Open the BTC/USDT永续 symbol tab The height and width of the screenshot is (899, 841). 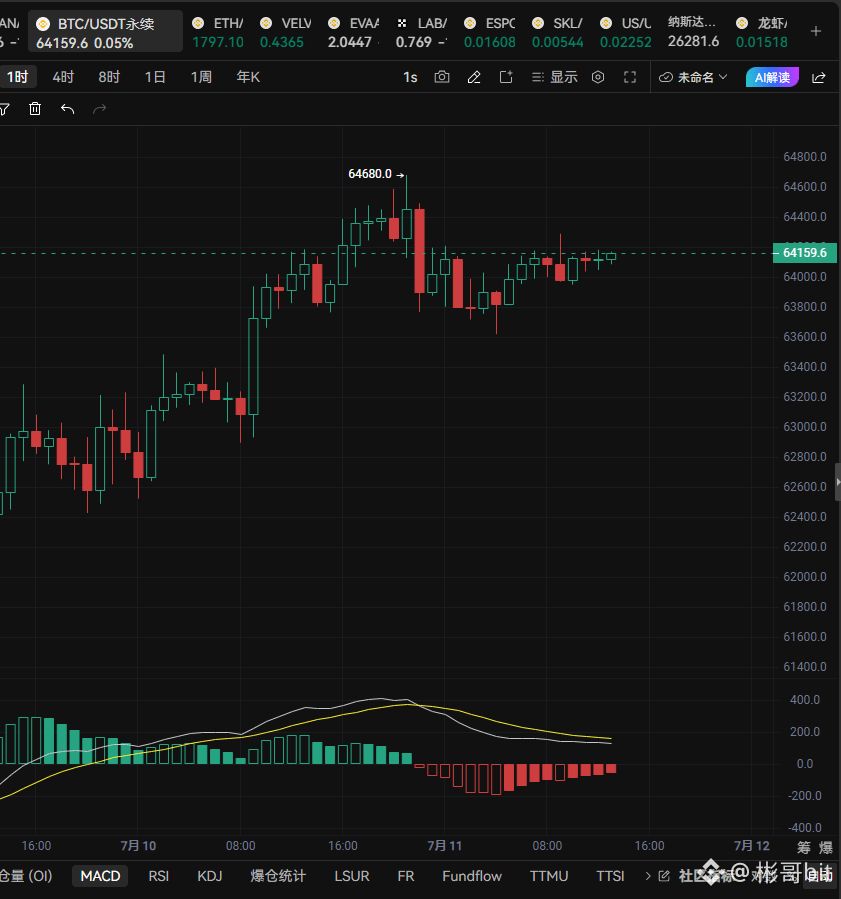point(105,32)
